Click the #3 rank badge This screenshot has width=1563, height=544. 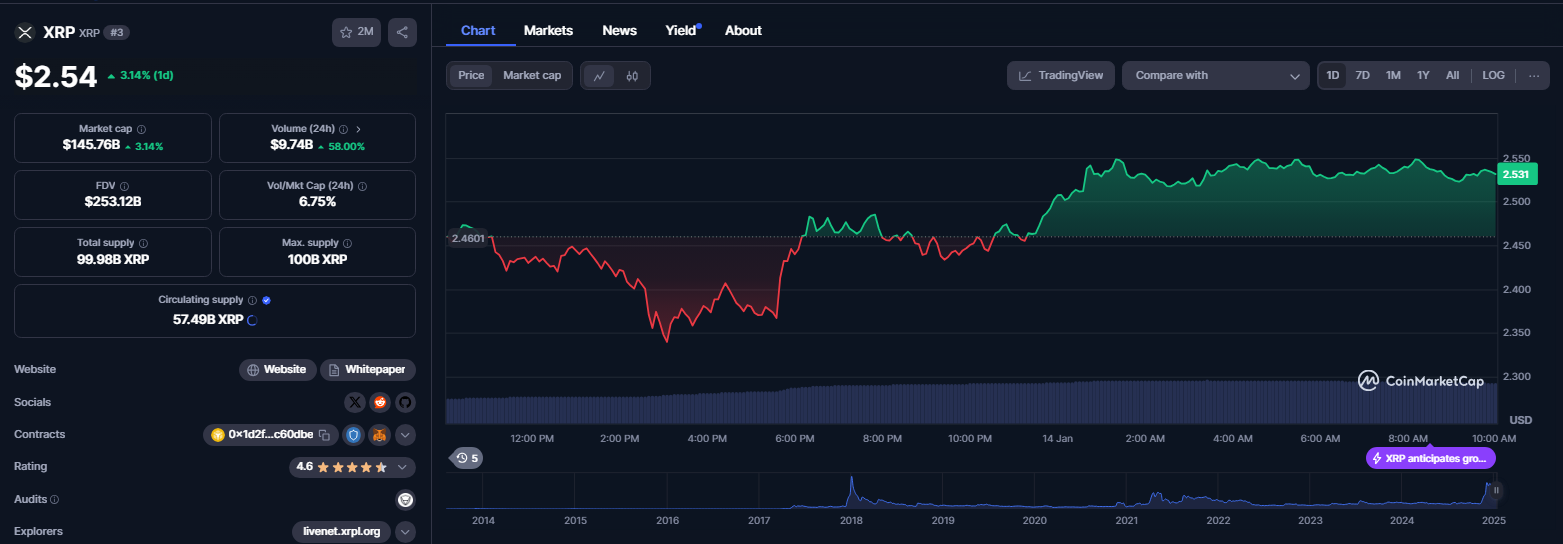point(116,32)
